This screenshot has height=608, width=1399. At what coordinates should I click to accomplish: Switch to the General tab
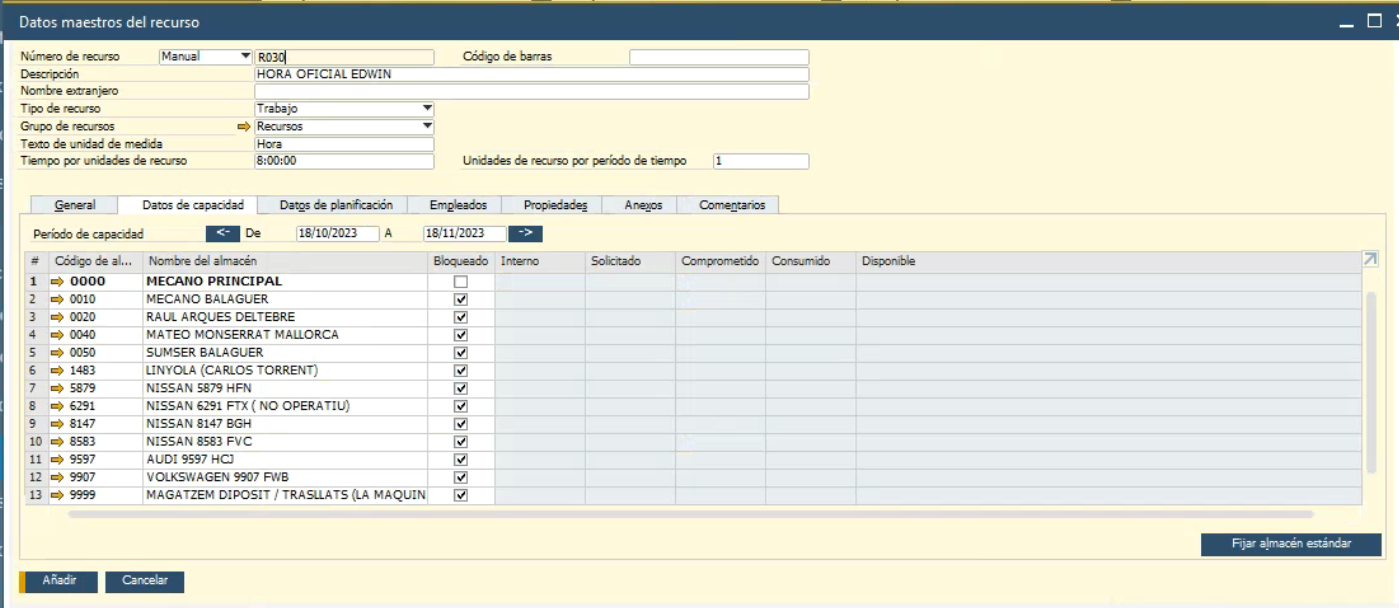pyautogui.click(x=75, y=205)
